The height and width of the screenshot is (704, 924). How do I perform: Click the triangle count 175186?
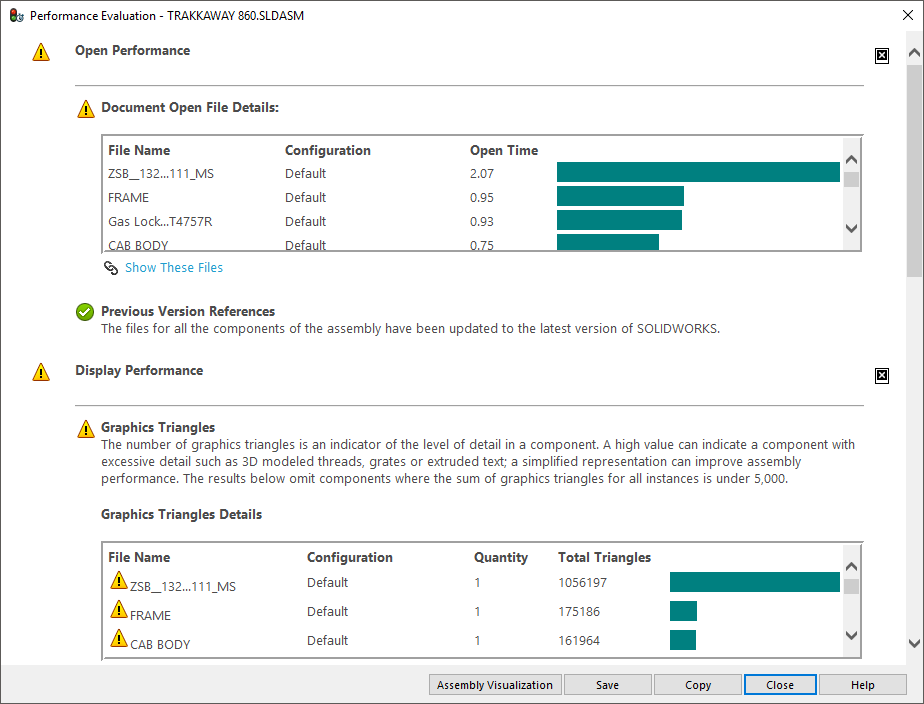(579, 612)
